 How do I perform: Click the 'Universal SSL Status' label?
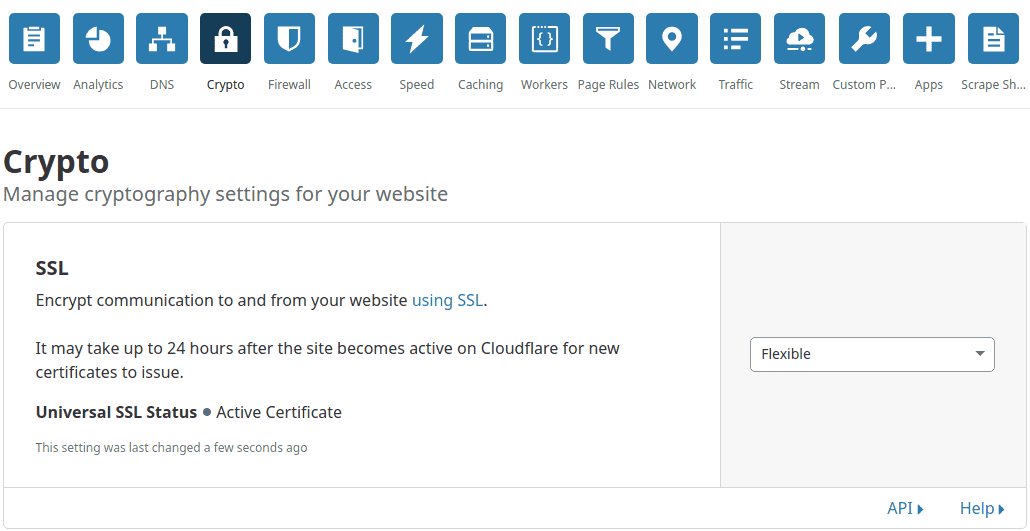116,413
